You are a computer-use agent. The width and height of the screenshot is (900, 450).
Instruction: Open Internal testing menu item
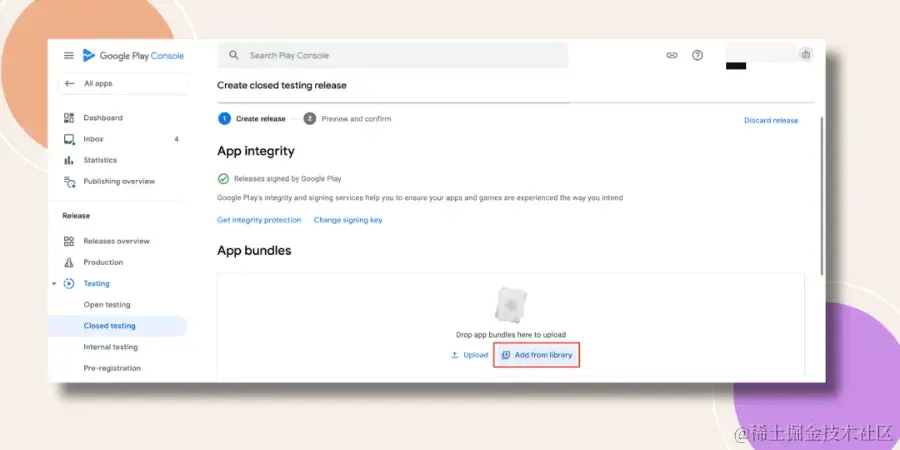(111, 347)
